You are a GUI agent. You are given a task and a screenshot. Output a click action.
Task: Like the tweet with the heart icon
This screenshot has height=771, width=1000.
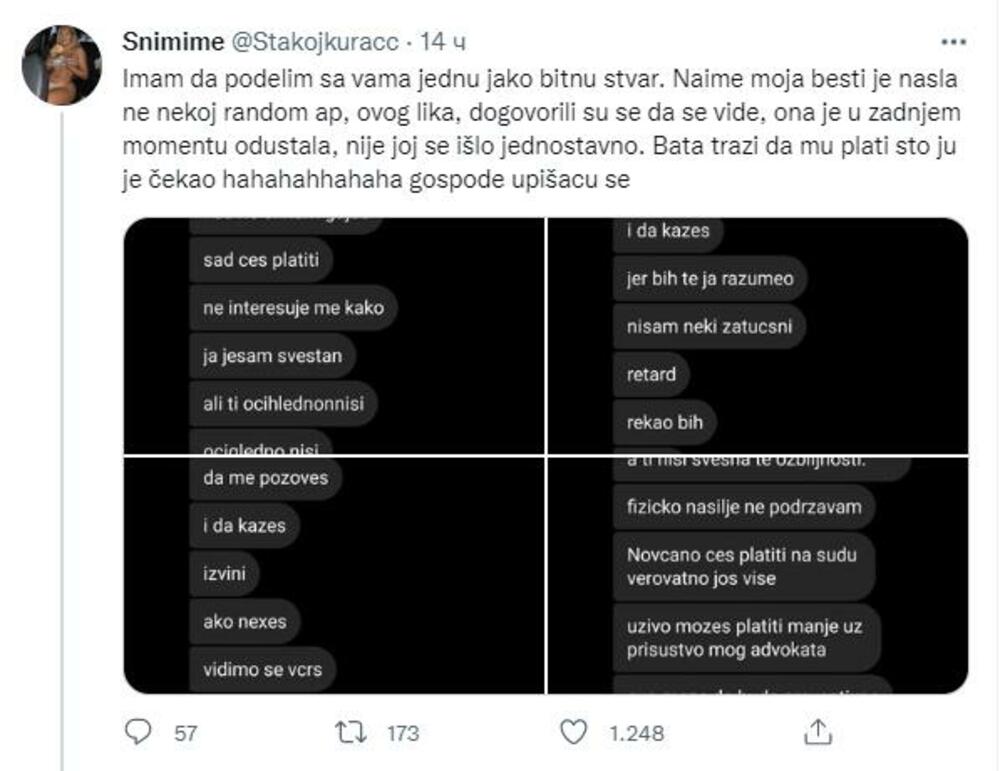click(573, 732)
